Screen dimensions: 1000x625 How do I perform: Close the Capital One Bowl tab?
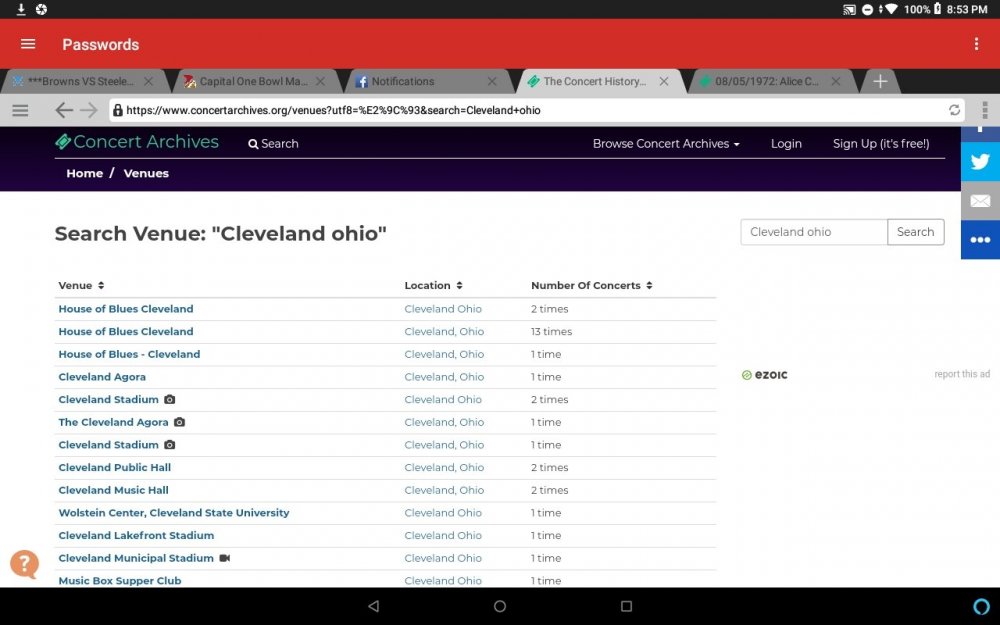[320, 82]
